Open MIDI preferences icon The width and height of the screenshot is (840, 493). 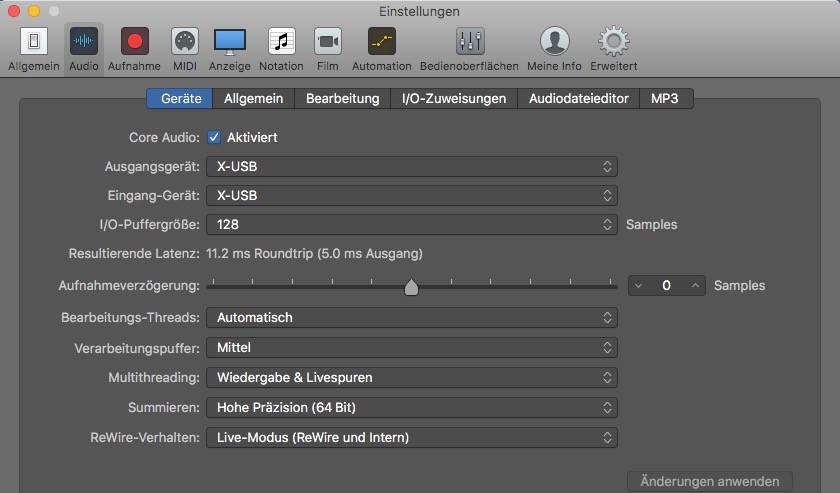184,42
